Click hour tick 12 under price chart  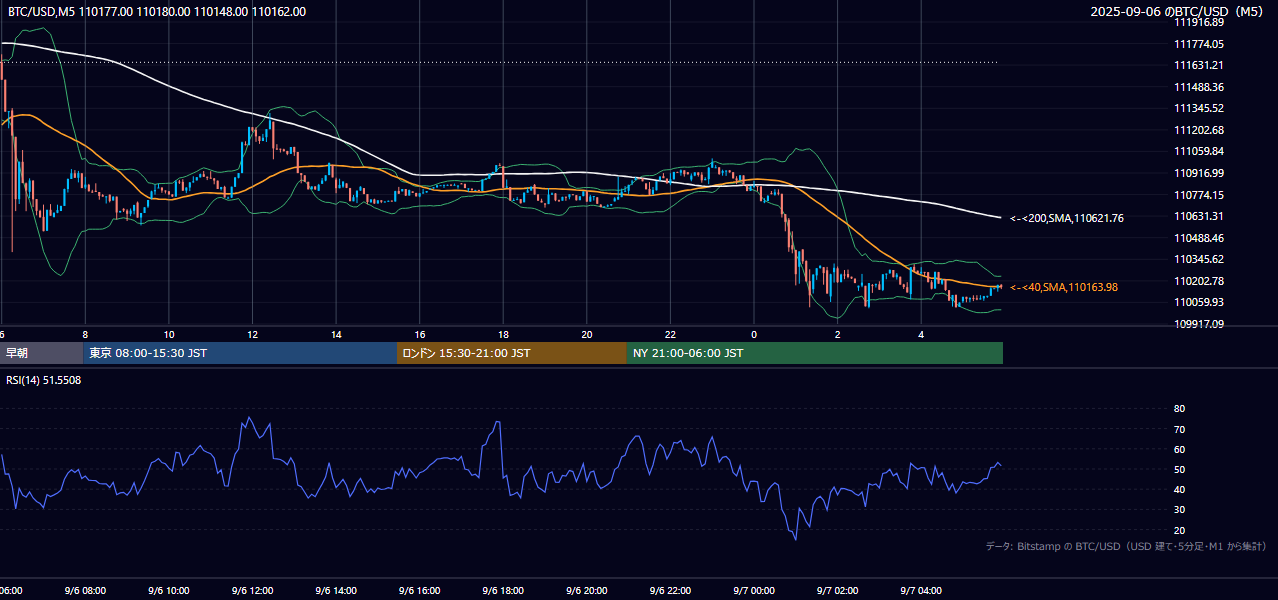252,334
